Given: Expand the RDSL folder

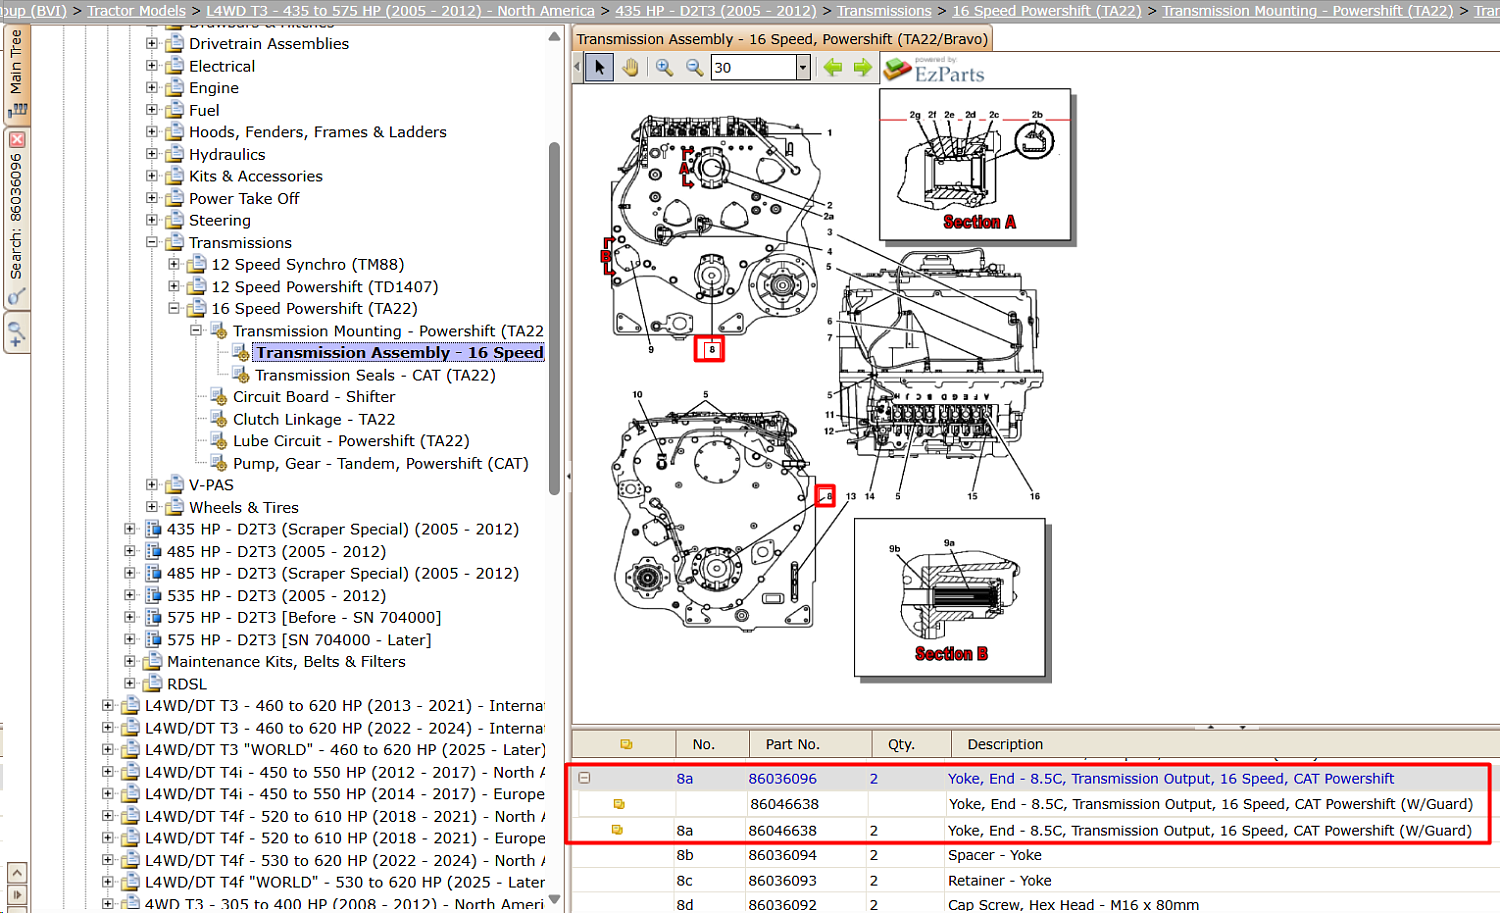Looking at the screenshot, I should click(130, 683).
